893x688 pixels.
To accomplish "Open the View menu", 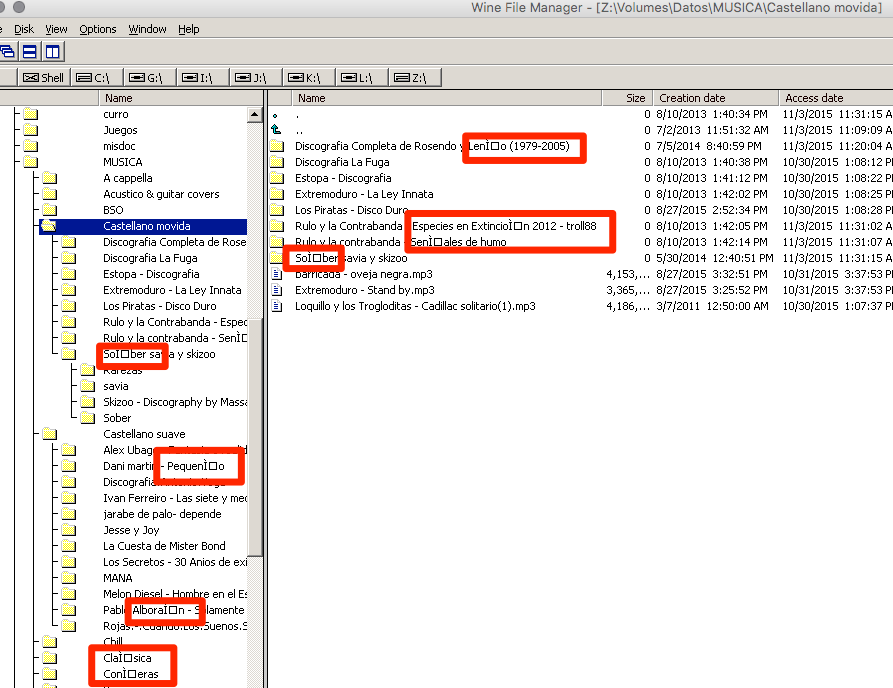I will click(x=56, y=29).
